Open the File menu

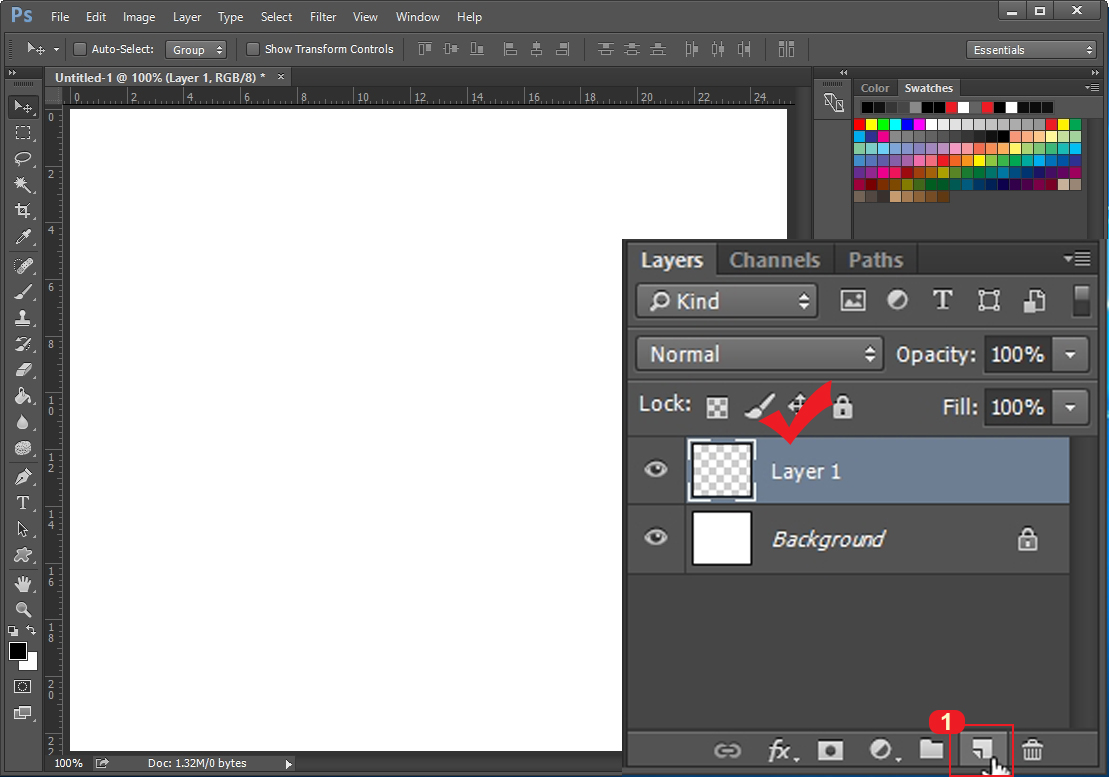pyautogui.click(x=60, y=16)
